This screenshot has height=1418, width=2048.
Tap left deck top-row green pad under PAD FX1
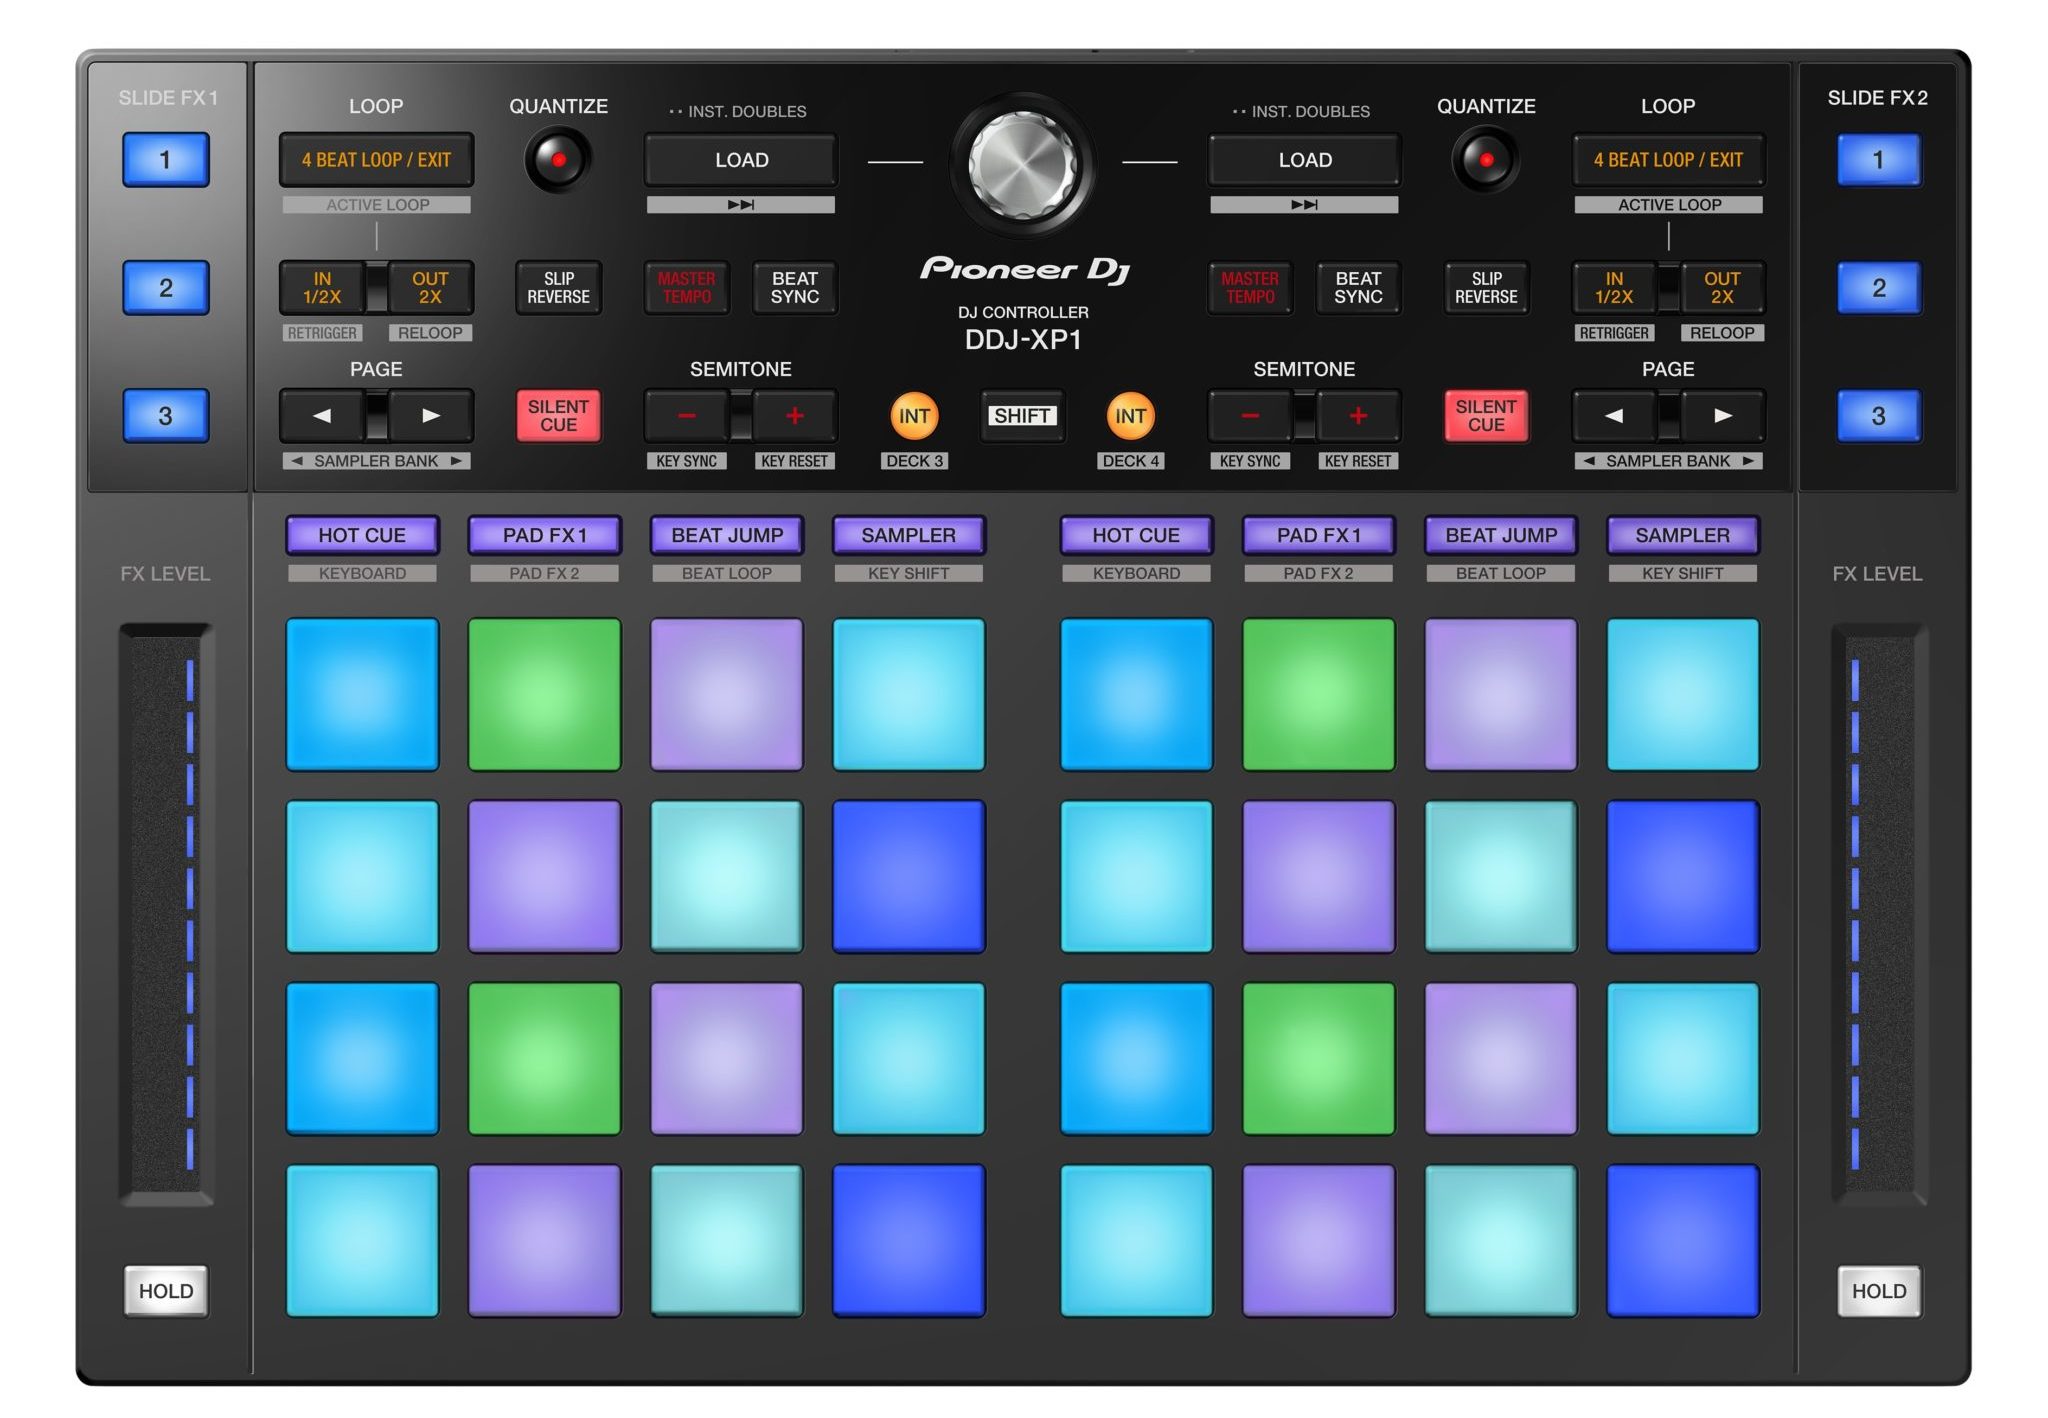pyautogui.click(x=544, y=695)
